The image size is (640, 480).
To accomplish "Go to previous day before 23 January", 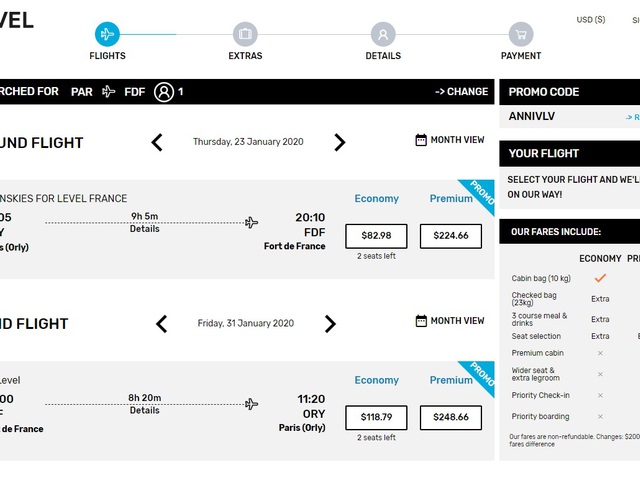I will point(157,142).
